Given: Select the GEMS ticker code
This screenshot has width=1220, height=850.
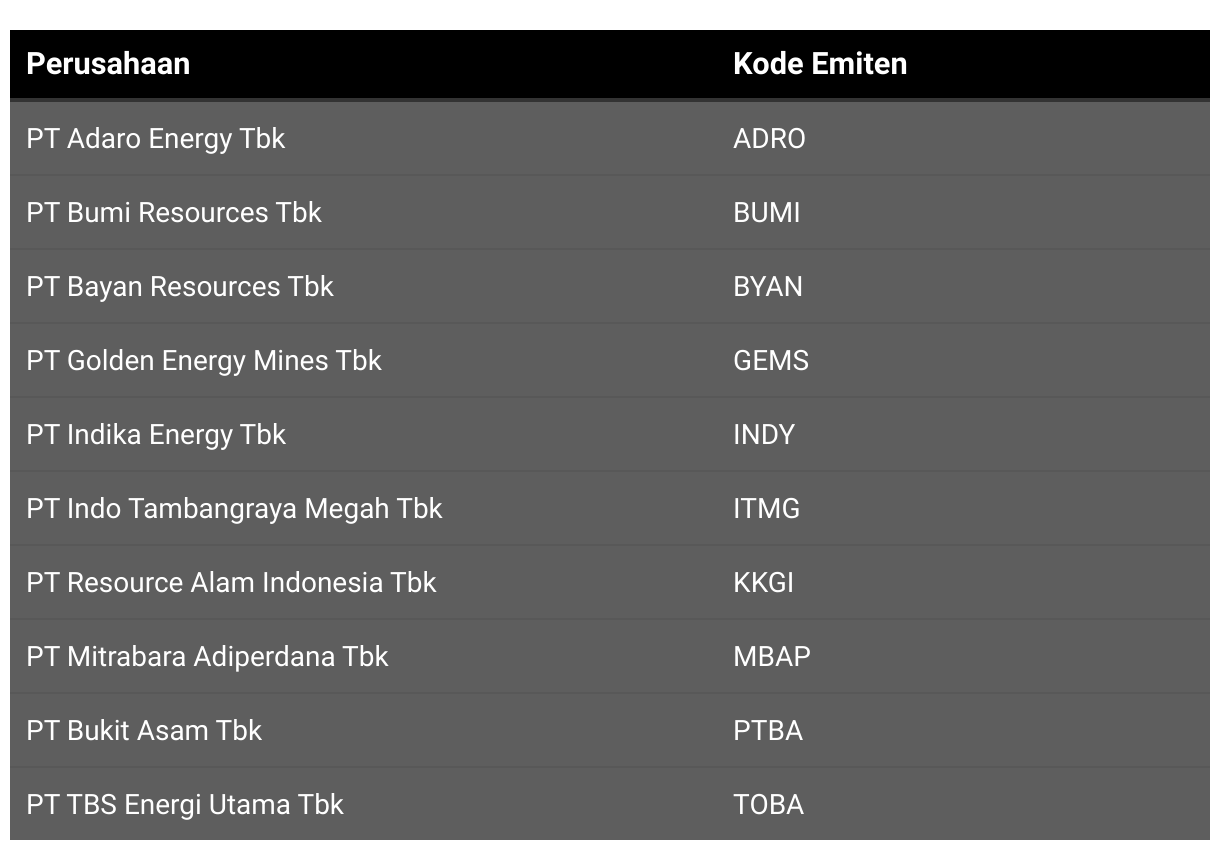Looking at the screenshot, I should [x=771, y=361].
